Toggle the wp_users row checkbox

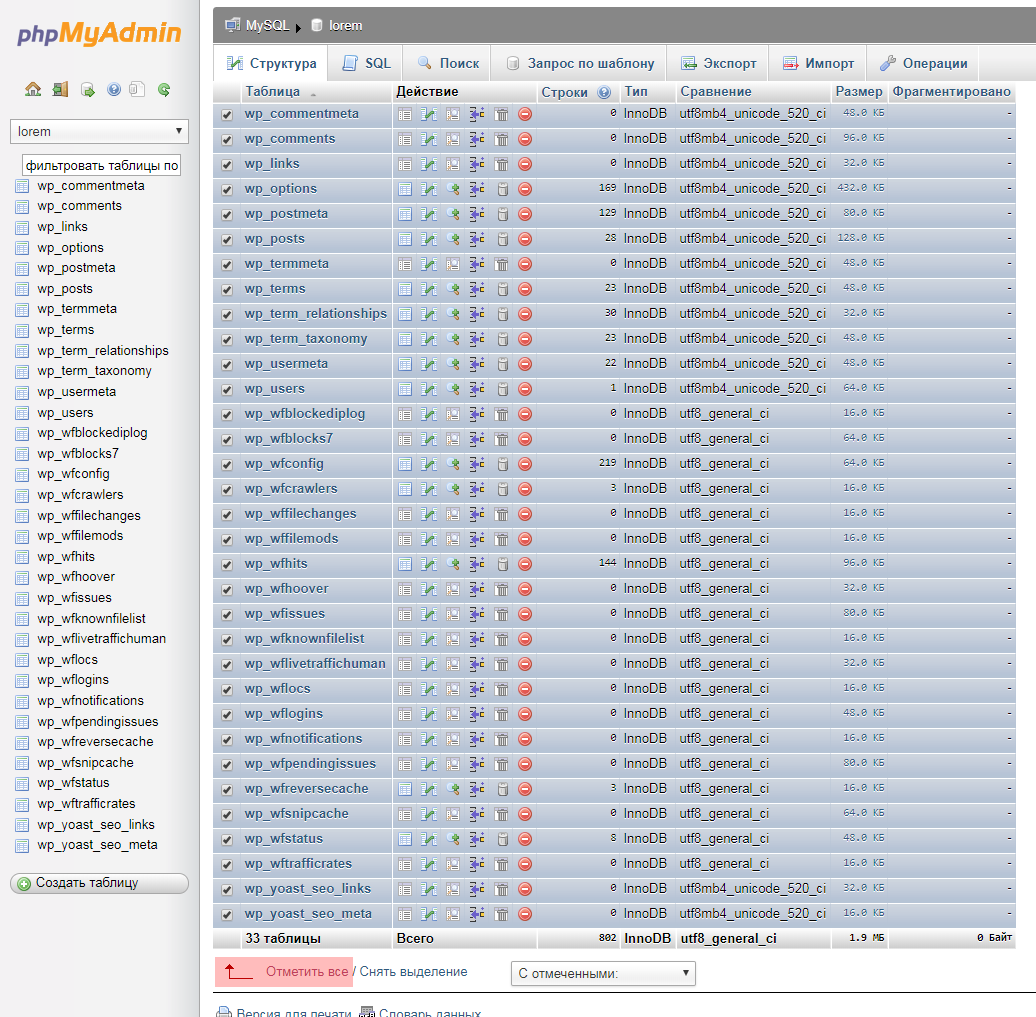227,390
